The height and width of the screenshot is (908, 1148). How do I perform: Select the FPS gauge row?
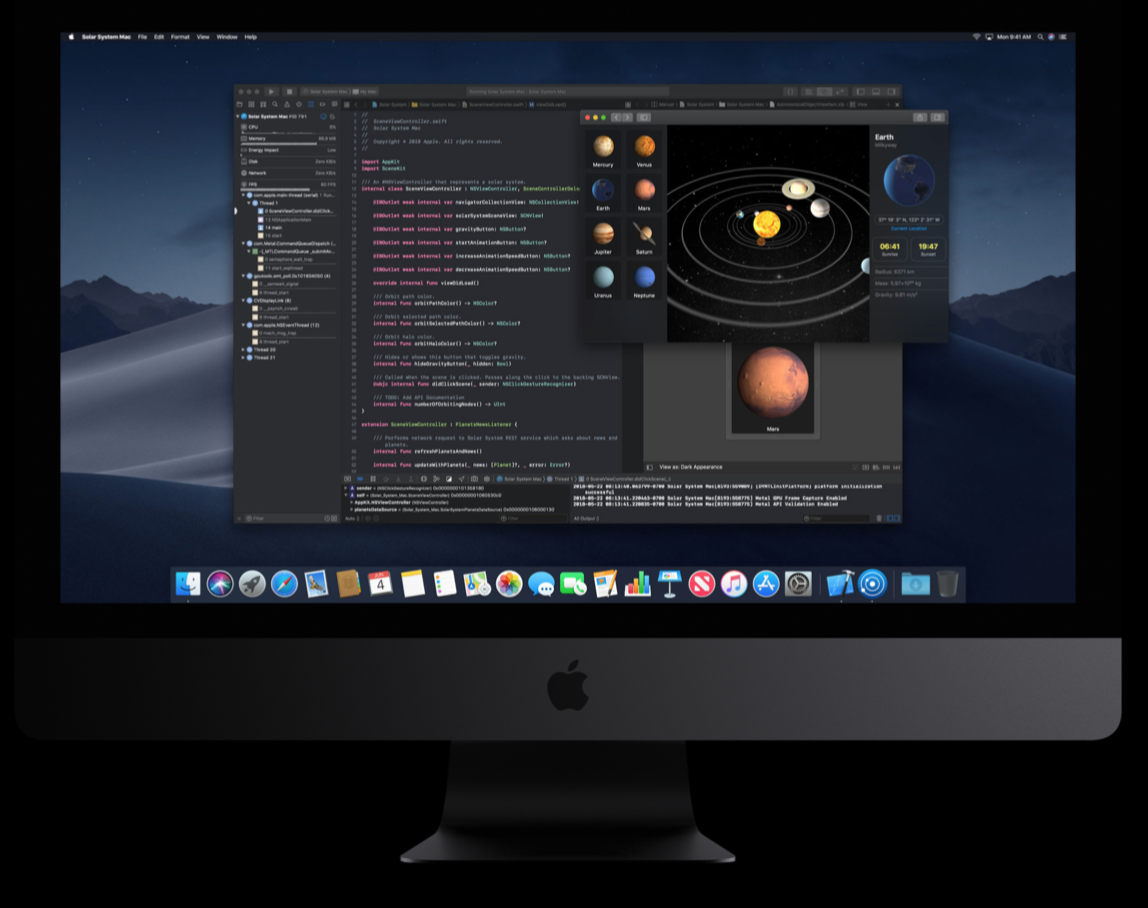288,185
